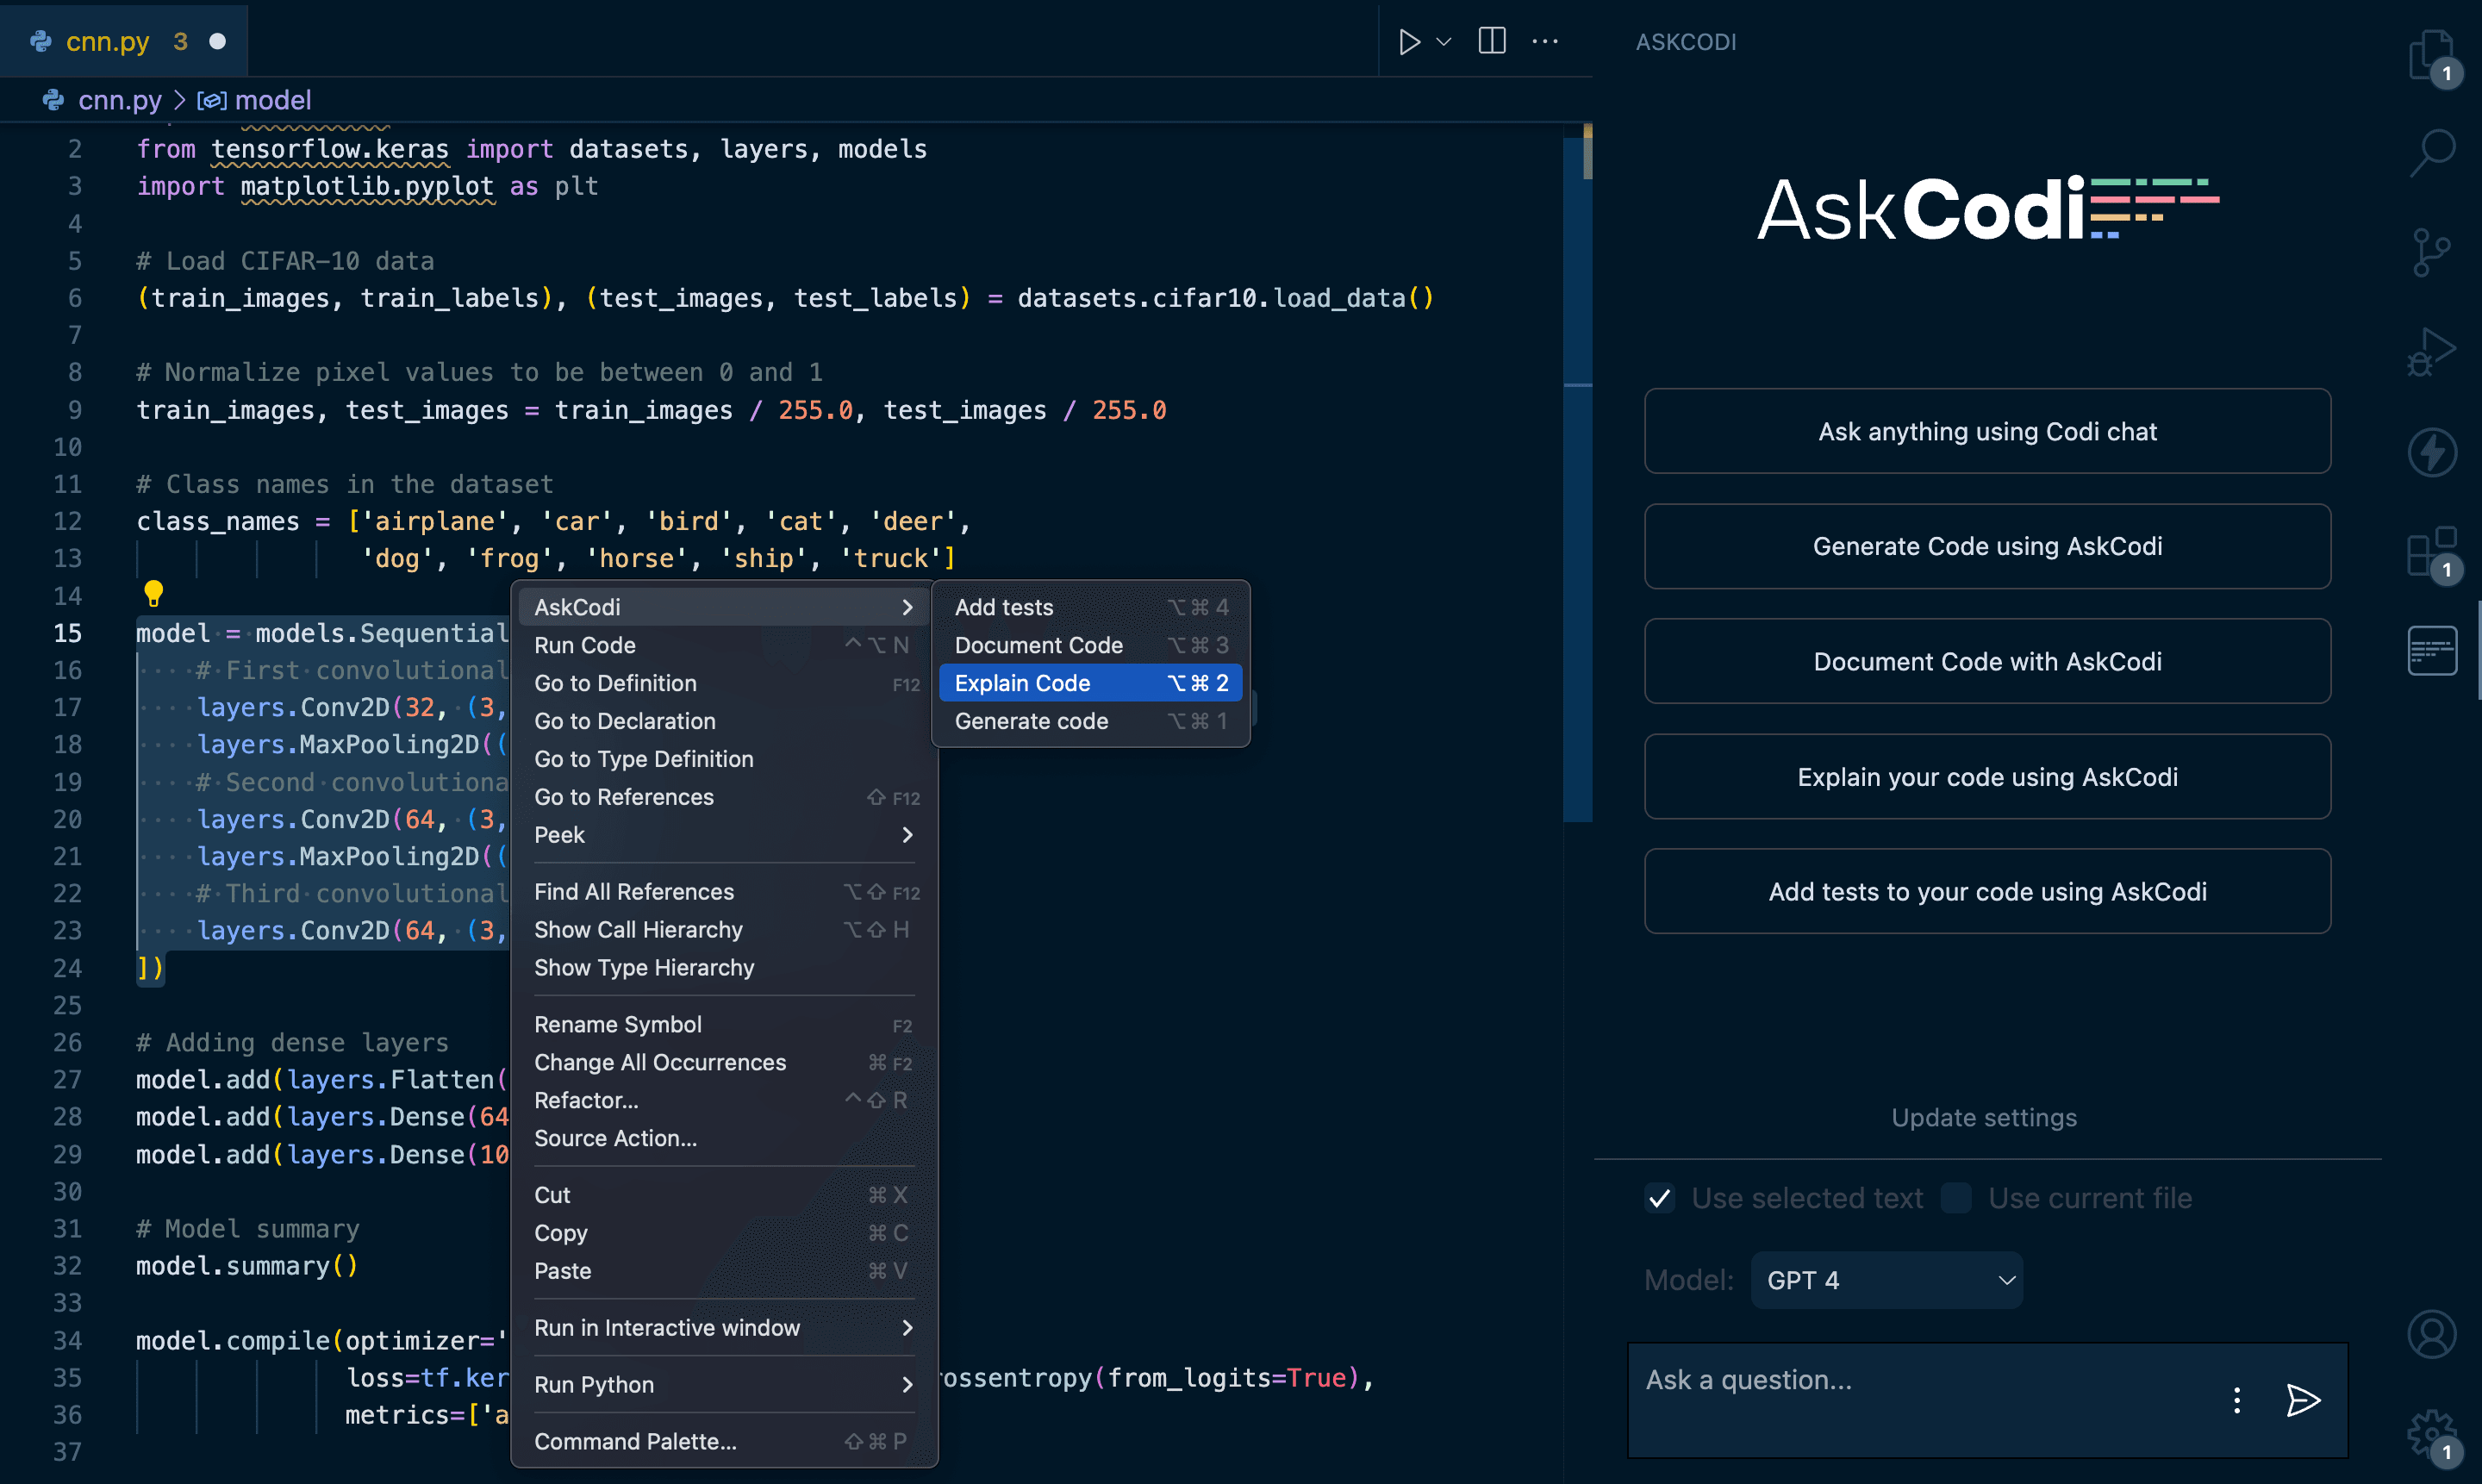Open the AskCodi panel icon in activity bar

pyautogui.click(x=2431, y=651)
